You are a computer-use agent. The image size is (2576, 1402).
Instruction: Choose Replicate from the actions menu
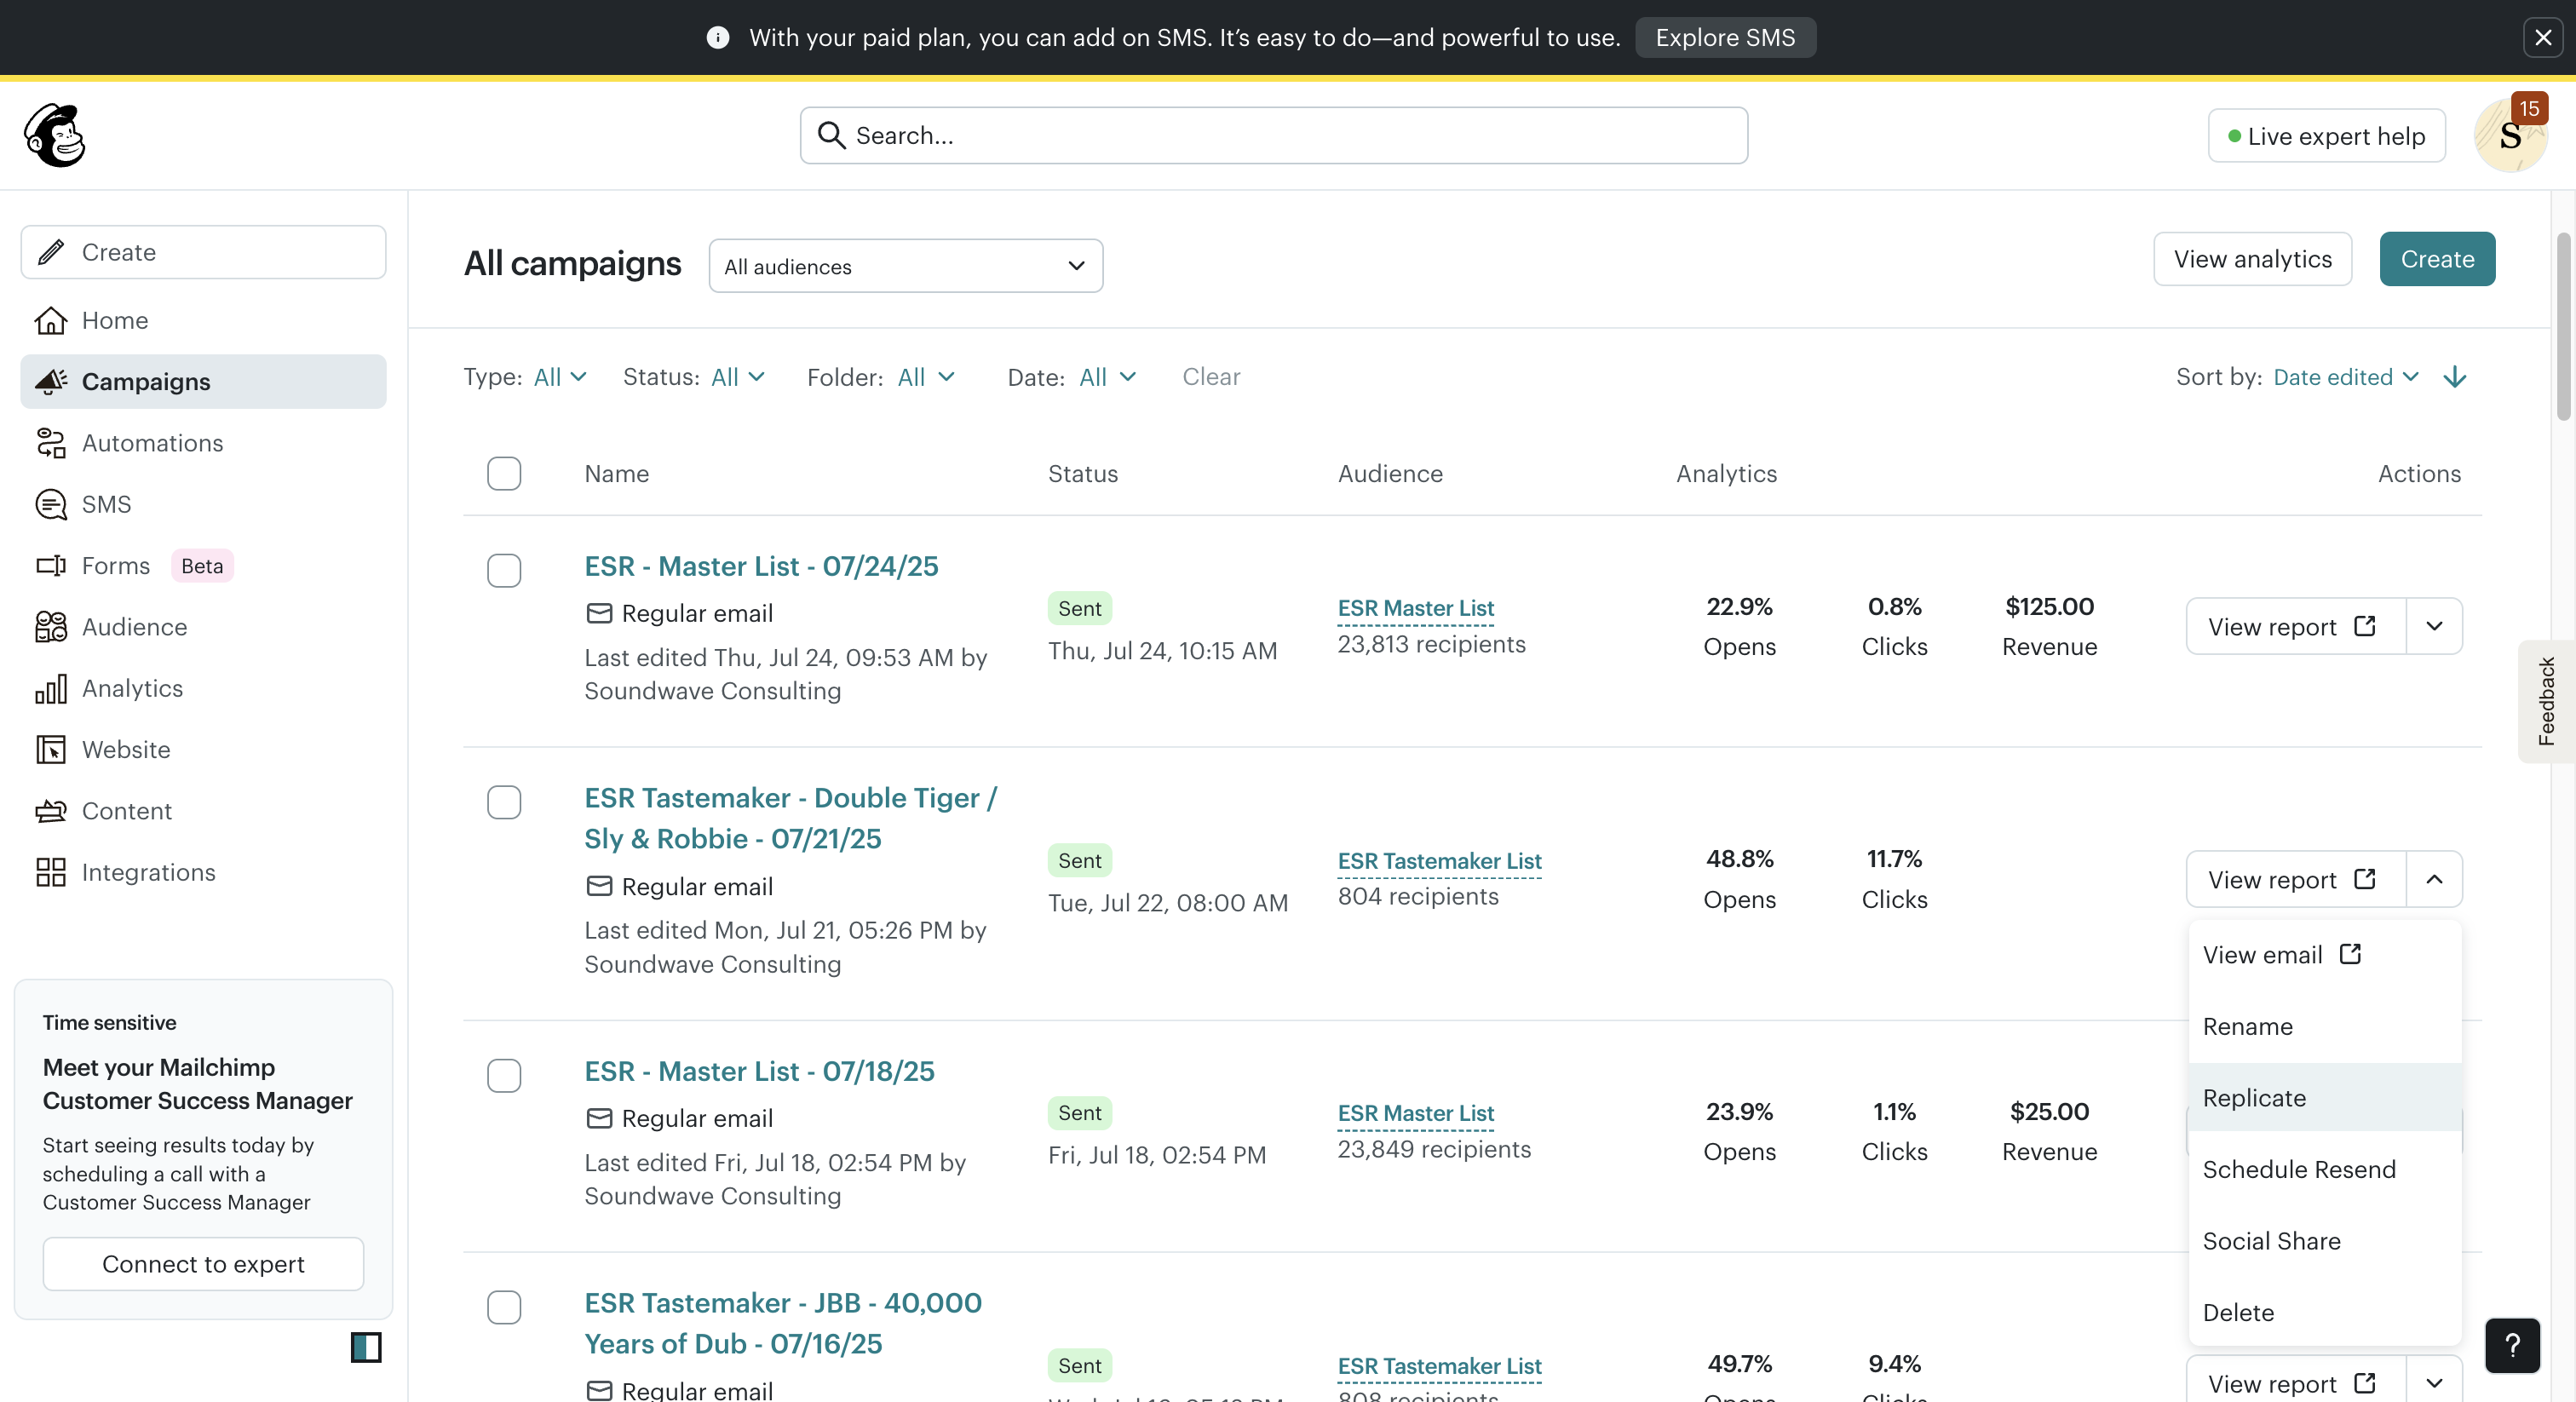(x=2324, y=1097)
